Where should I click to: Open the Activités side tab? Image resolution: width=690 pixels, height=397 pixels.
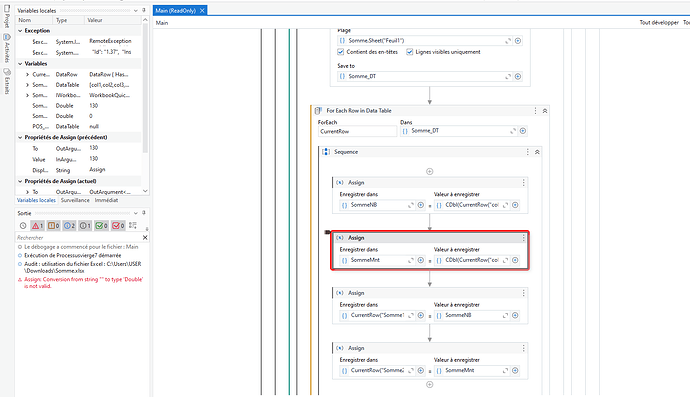[x=7, y=48]
